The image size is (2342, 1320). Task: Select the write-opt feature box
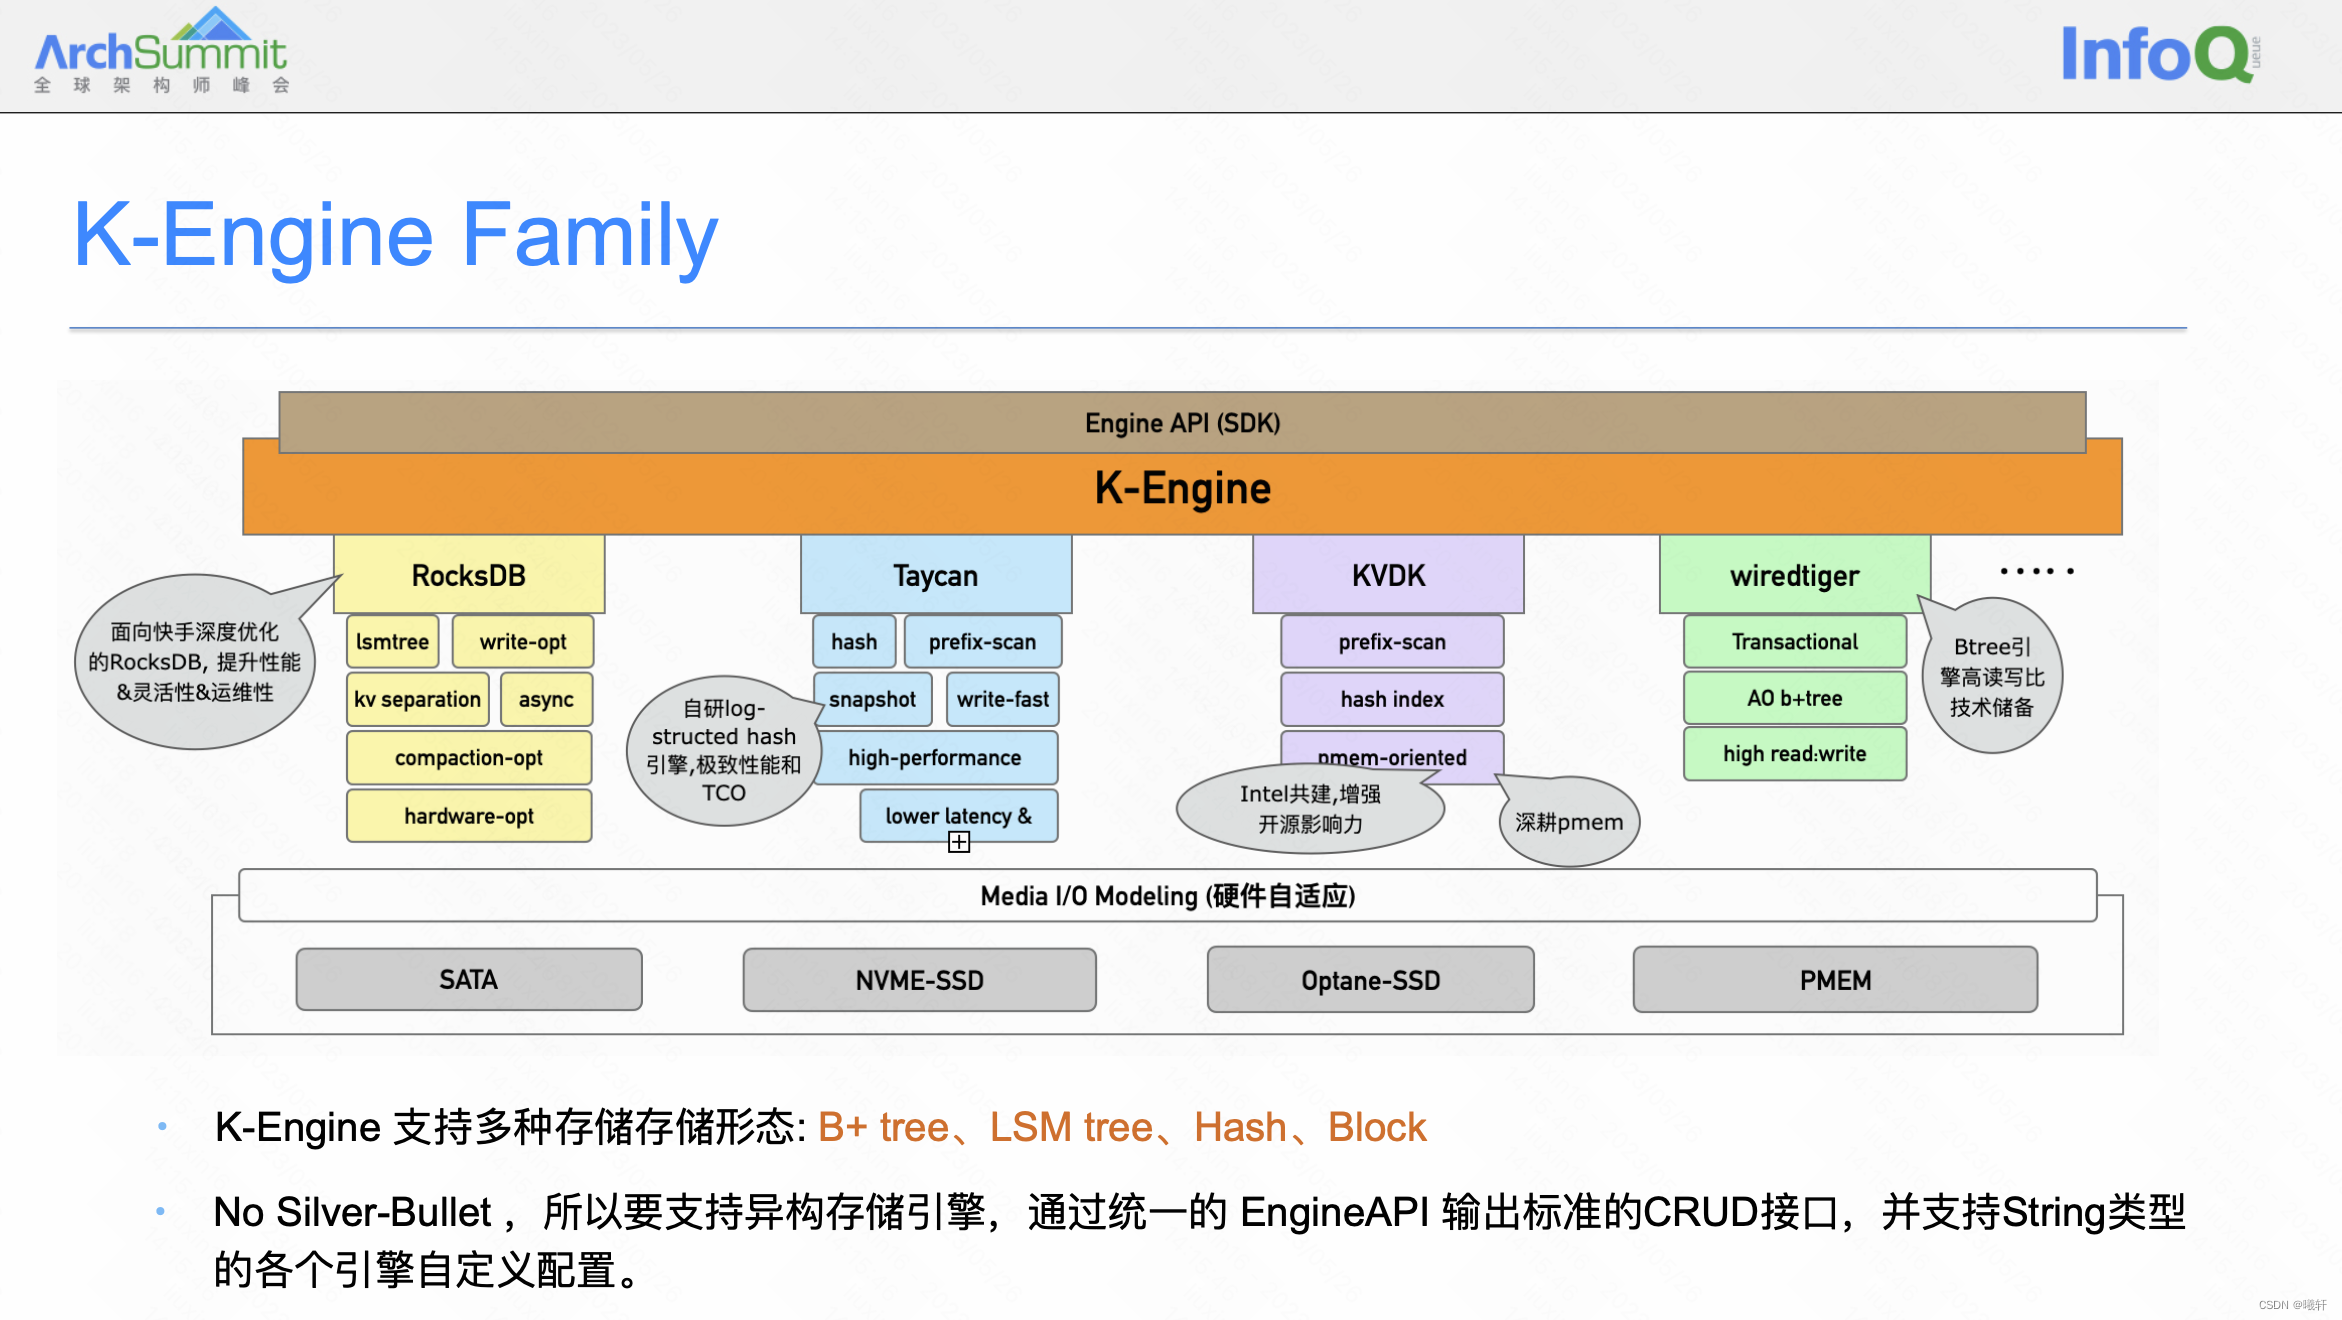click(523, 642)
